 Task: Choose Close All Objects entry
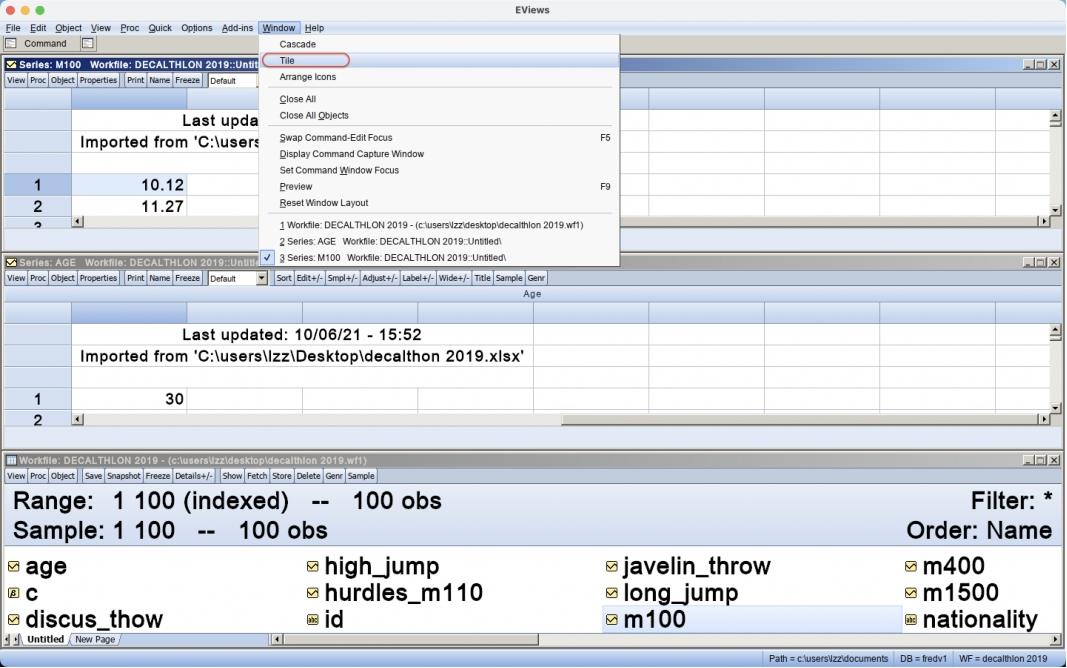(x=439, y=116)
